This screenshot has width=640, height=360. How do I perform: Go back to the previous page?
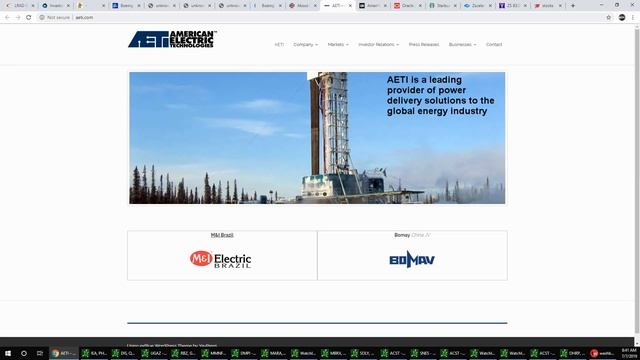pyautogui.click(x=7, y=18)
